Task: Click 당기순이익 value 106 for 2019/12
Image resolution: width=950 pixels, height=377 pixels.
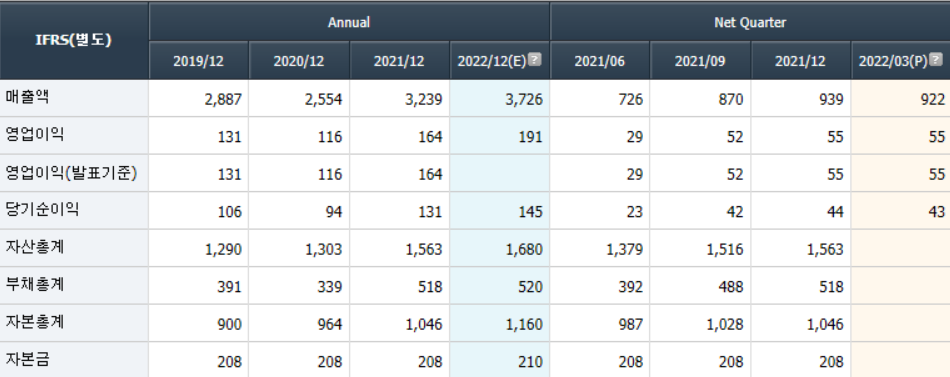Action: [230, 212]
